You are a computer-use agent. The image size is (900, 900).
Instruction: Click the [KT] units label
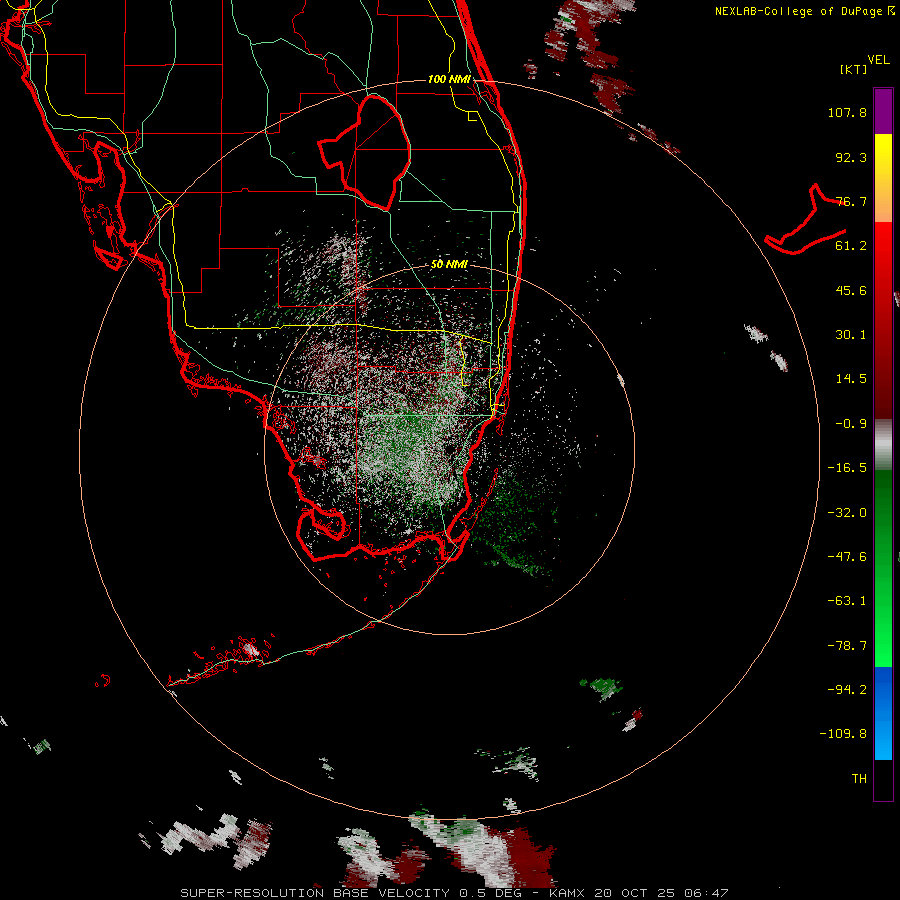(x=854, y=69)
